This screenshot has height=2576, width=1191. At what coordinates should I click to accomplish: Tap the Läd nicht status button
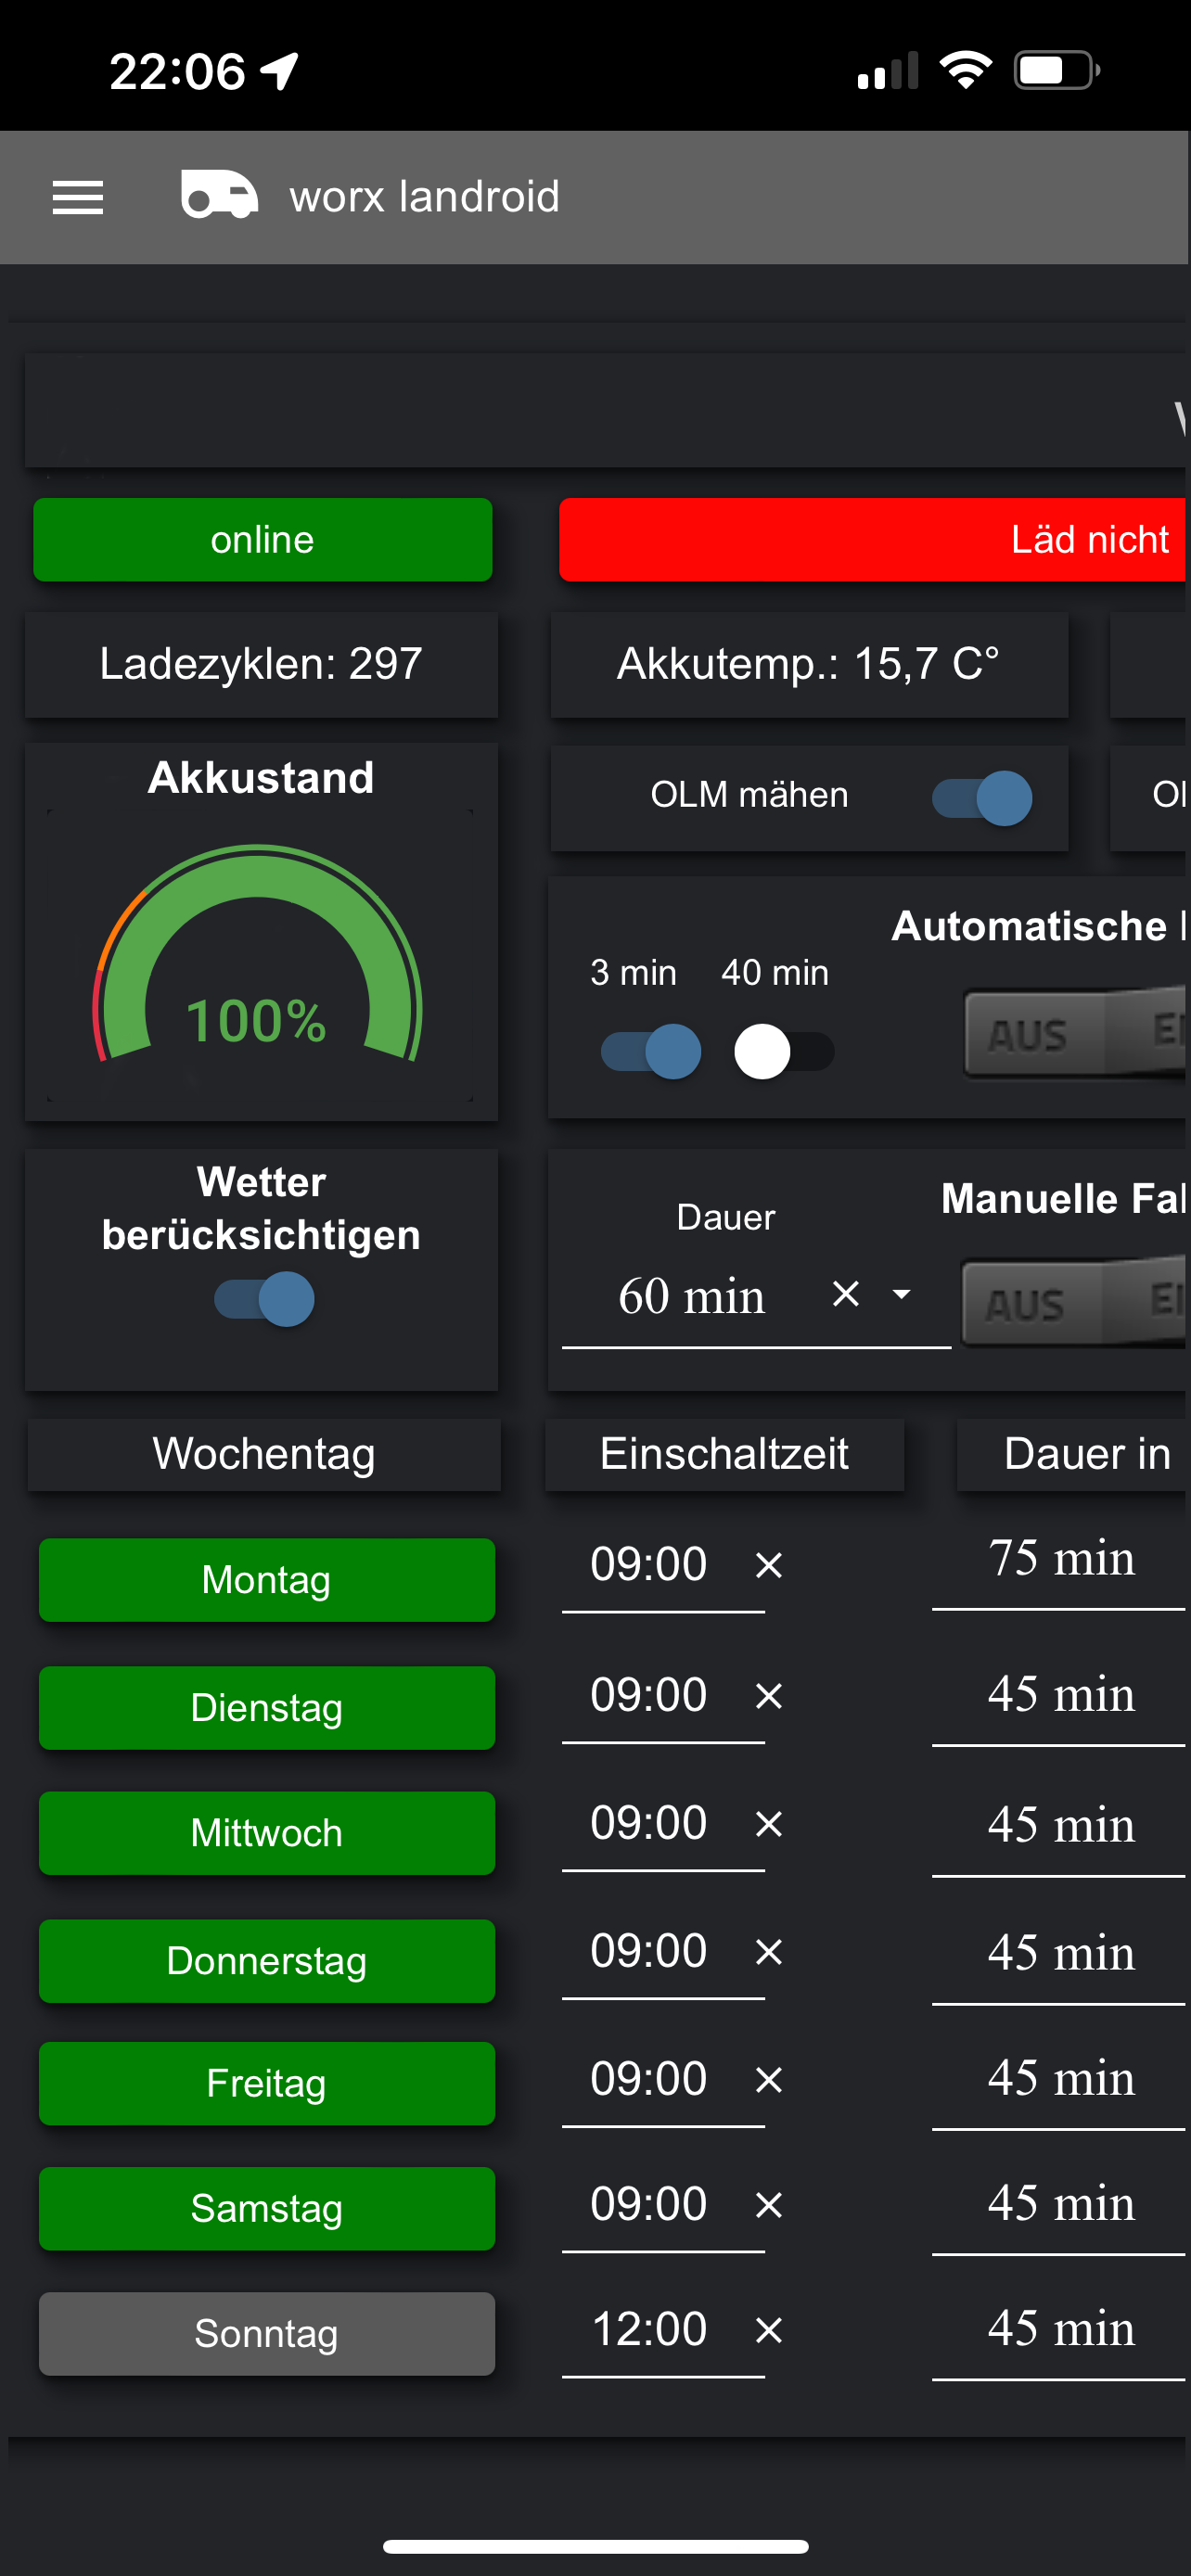tap(872, 540)
